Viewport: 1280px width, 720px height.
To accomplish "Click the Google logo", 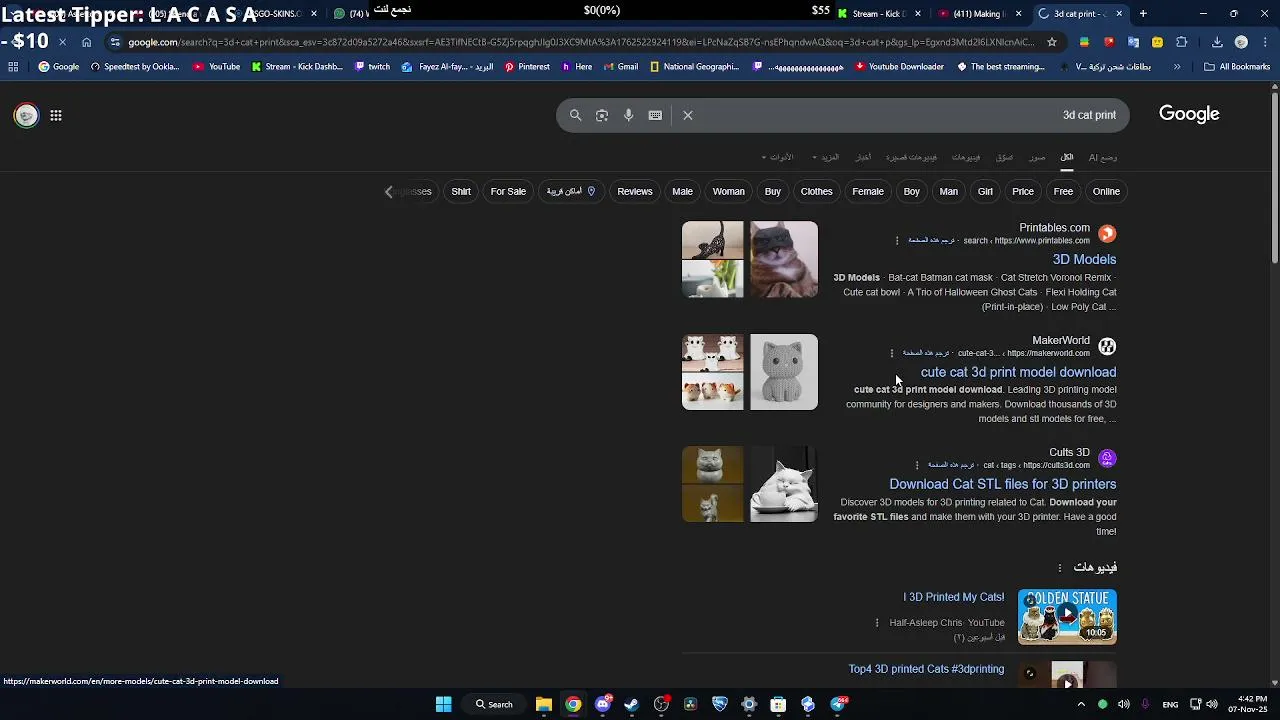I will click(1189, 114).
